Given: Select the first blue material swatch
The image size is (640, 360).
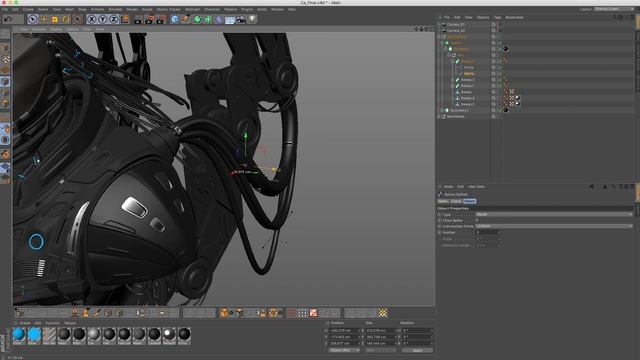Looking at the screenshot, I should tap(19, 334).
